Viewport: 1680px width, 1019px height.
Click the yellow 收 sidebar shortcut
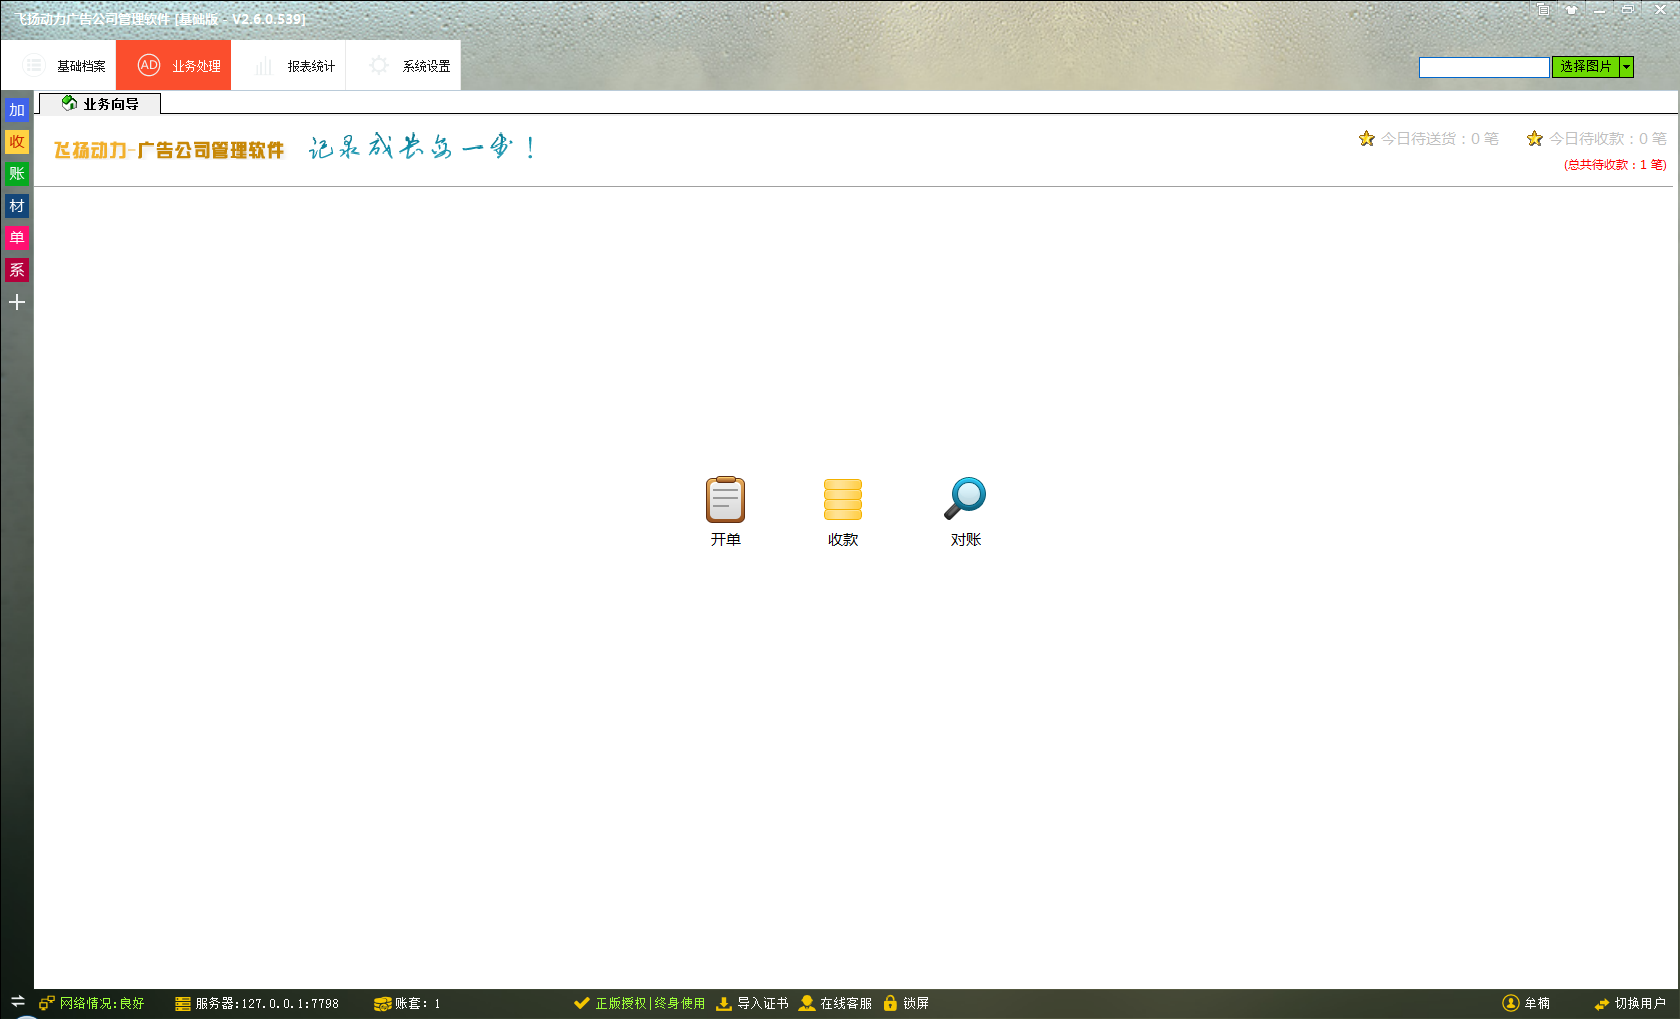pyautogui.click(x=17, y=142)
